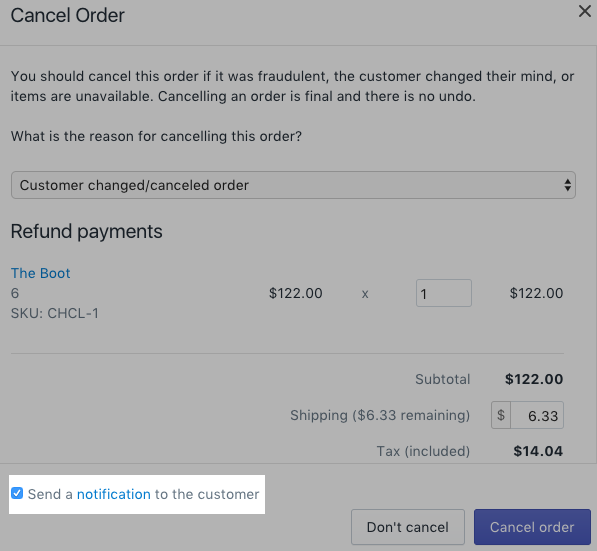Click the dollar sign prefix on shipping field

pyautogui.click(x=501, y=415)
